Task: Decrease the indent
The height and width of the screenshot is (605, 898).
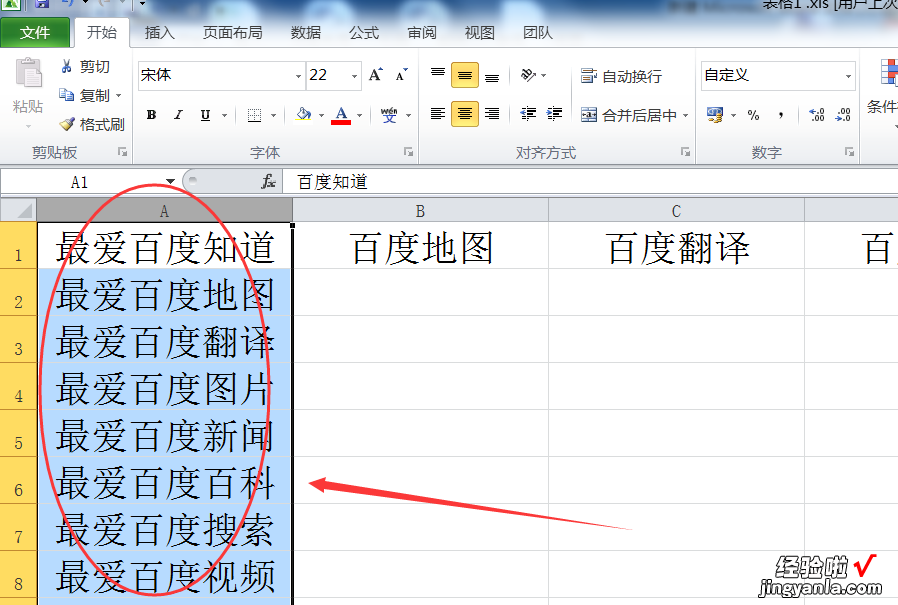Action: [x=527, y=113]
